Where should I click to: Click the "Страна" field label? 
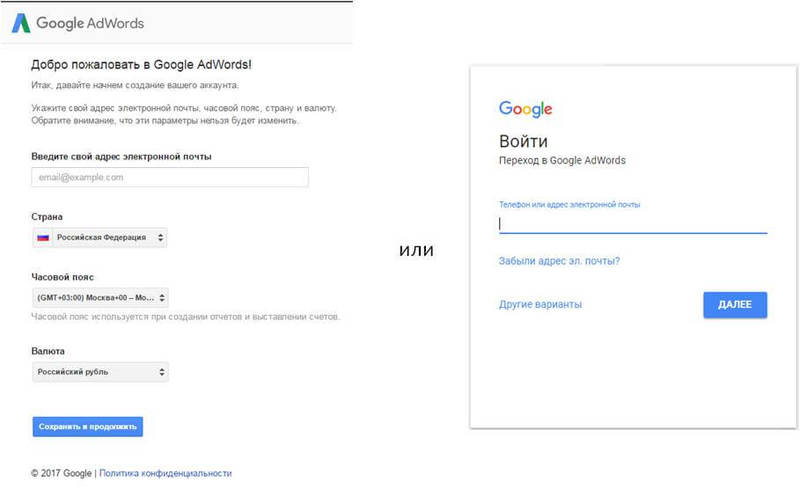[x=47, y=216]
